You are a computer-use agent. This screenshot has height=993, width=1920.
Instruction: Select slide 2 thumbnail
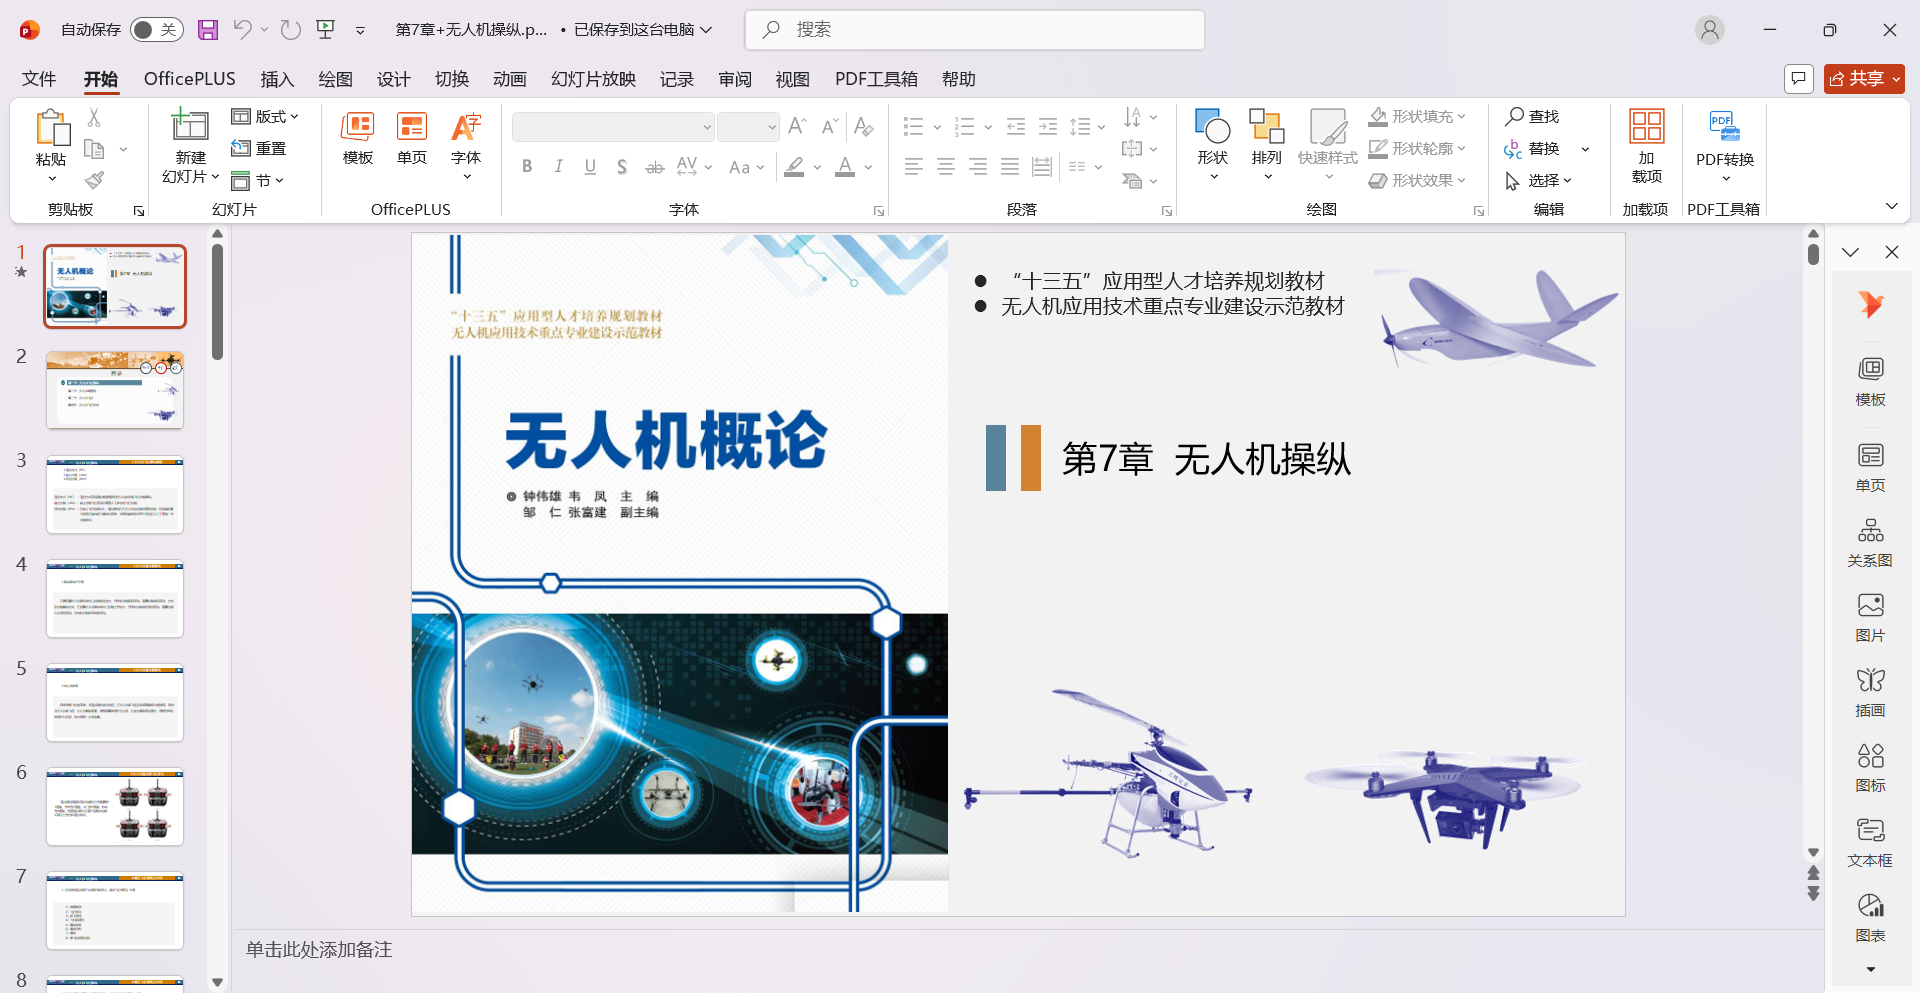coord(115,390)
